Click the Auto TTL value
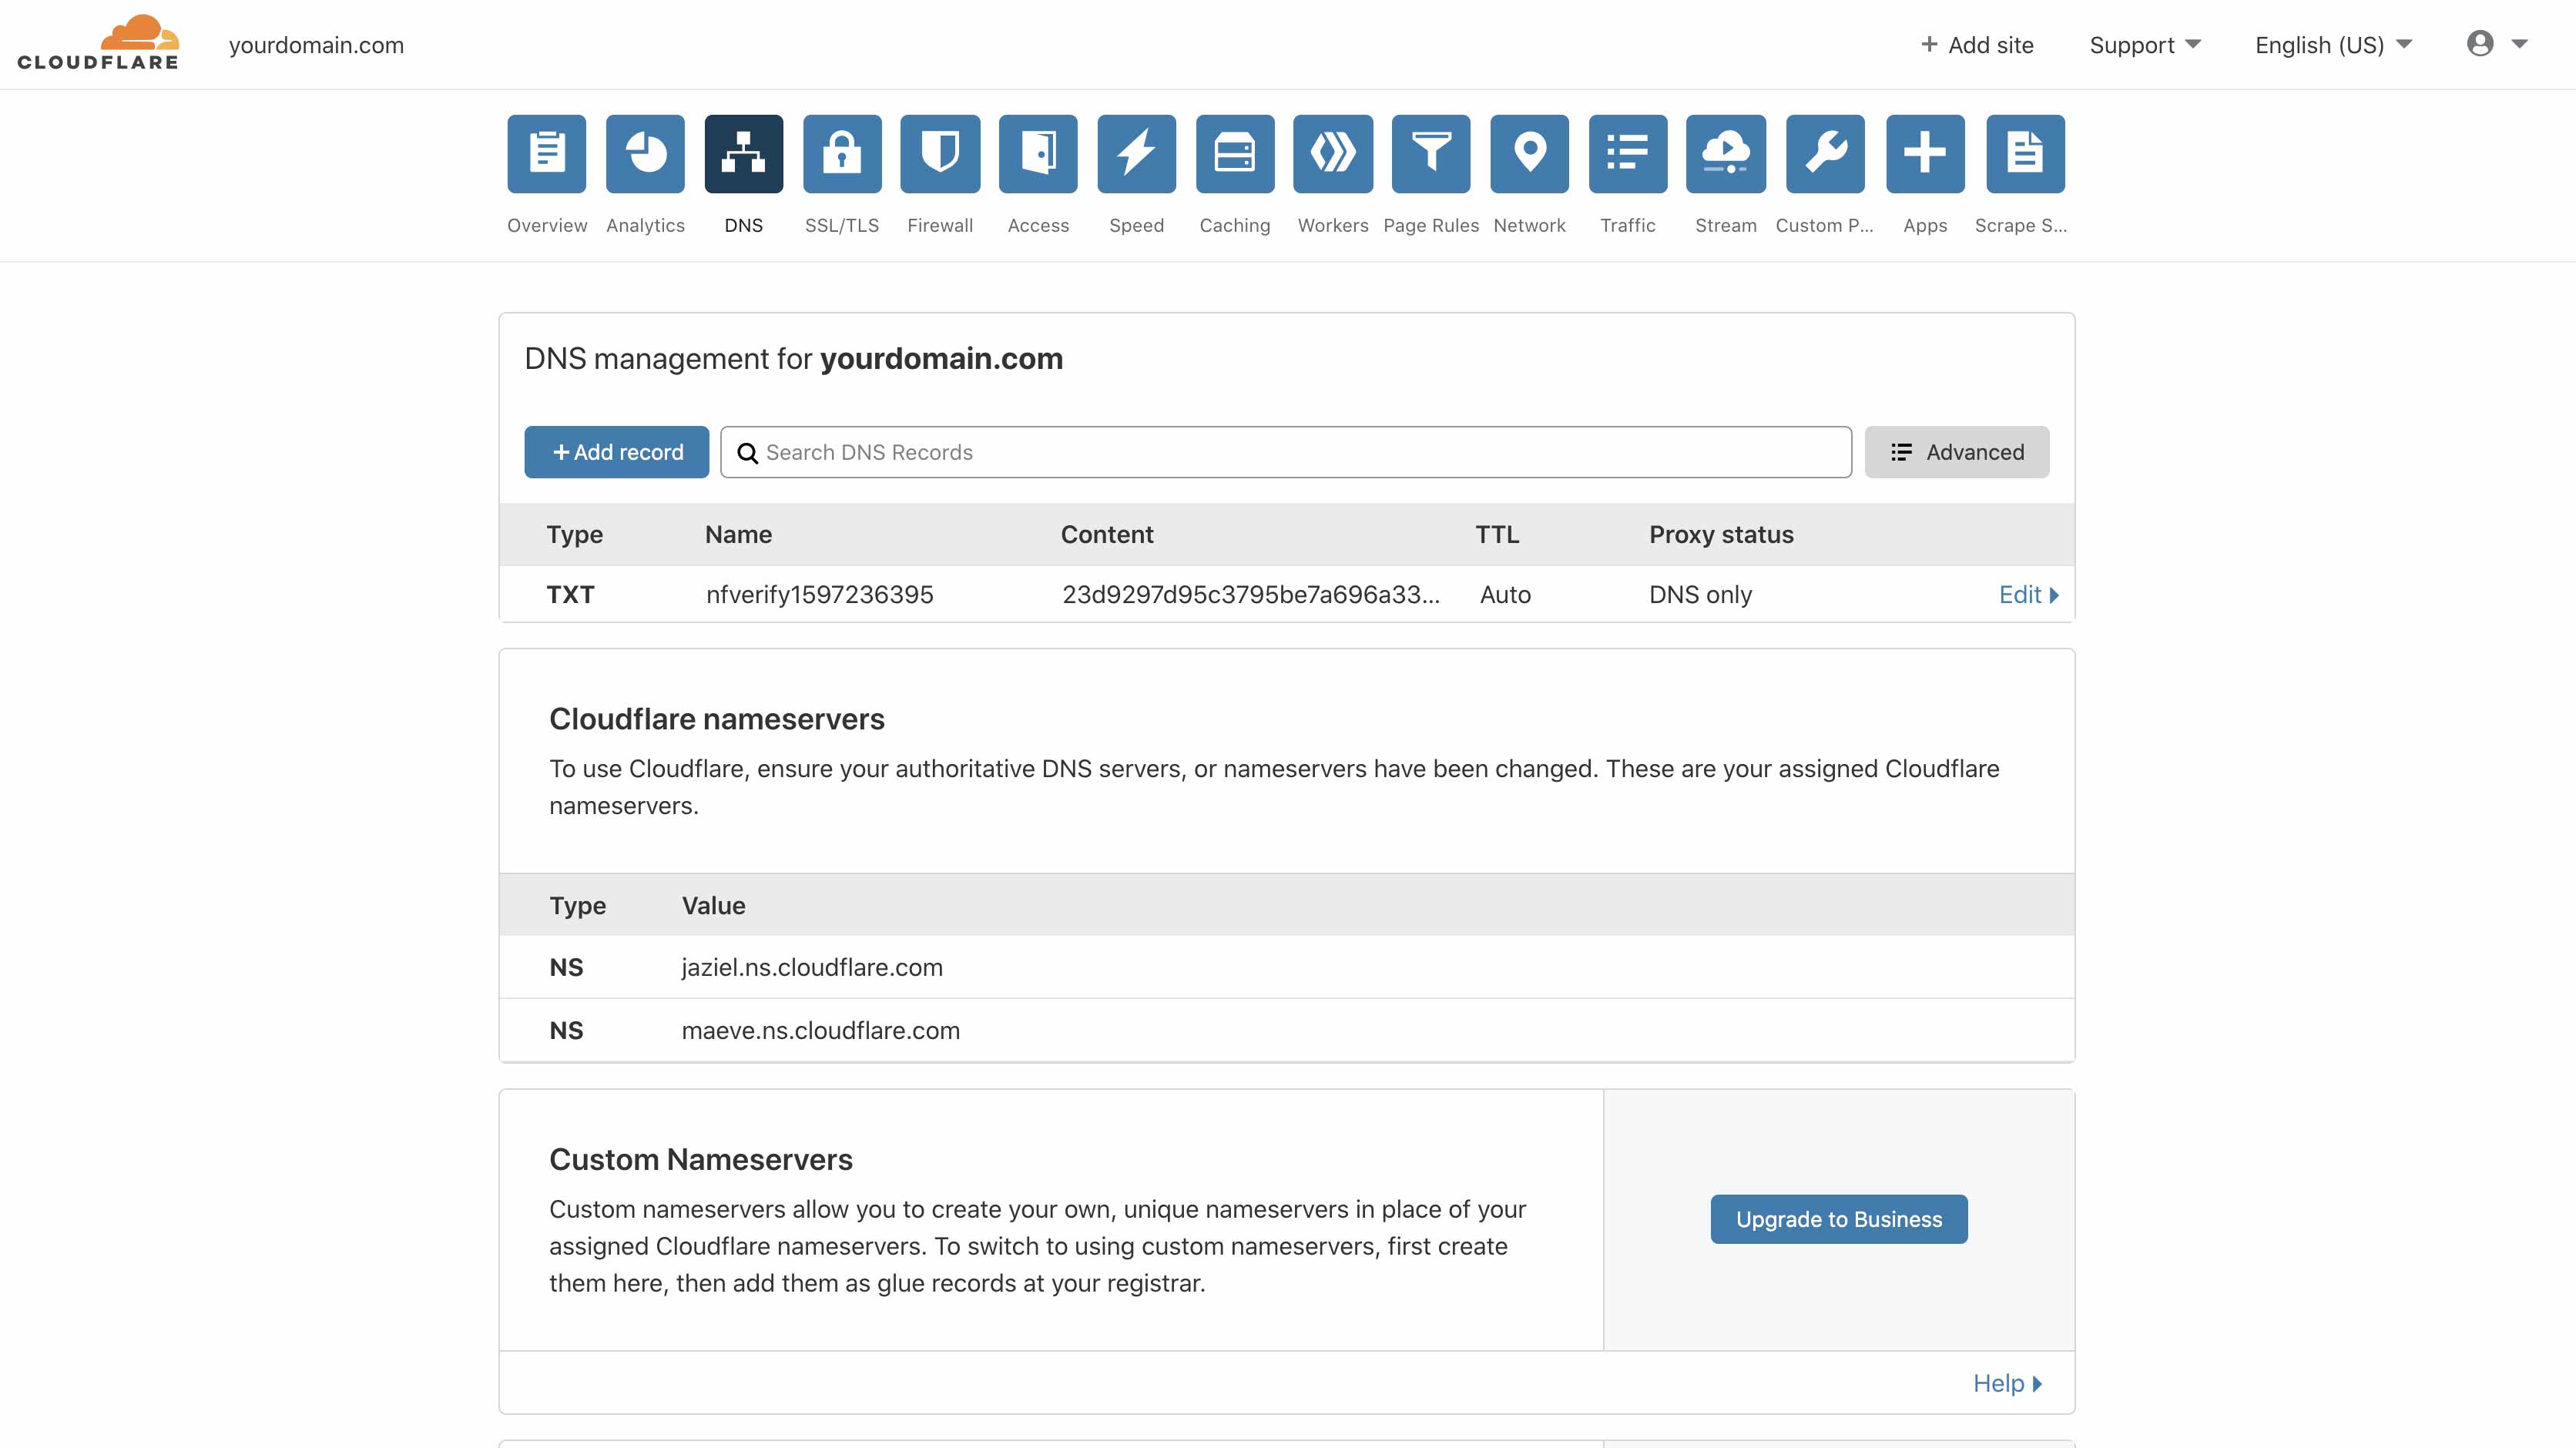This screenshot has height=1448, width=2576. click(1505, 595)
